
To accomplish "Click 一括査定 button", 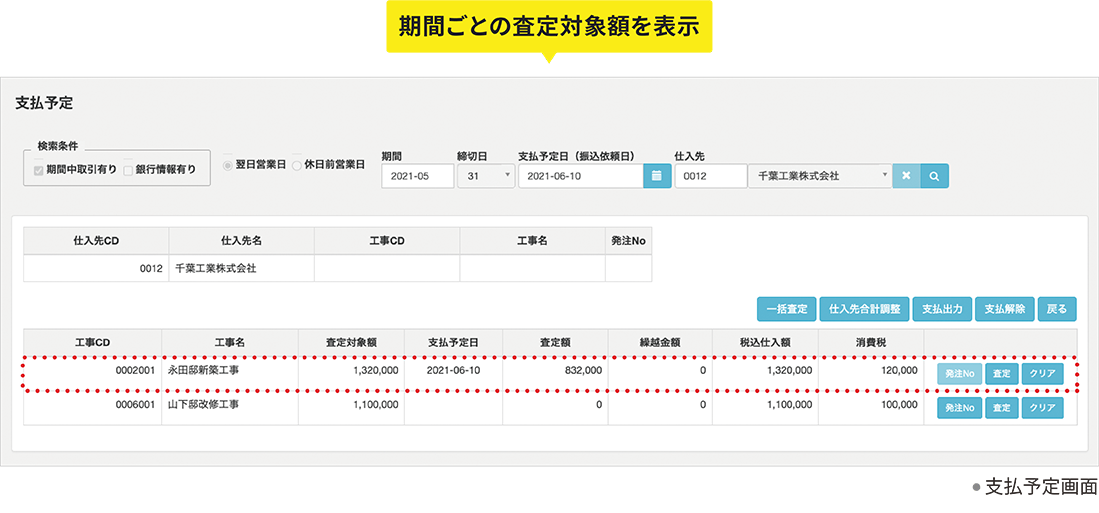I will pyautogui.click(x=786, y=309).
